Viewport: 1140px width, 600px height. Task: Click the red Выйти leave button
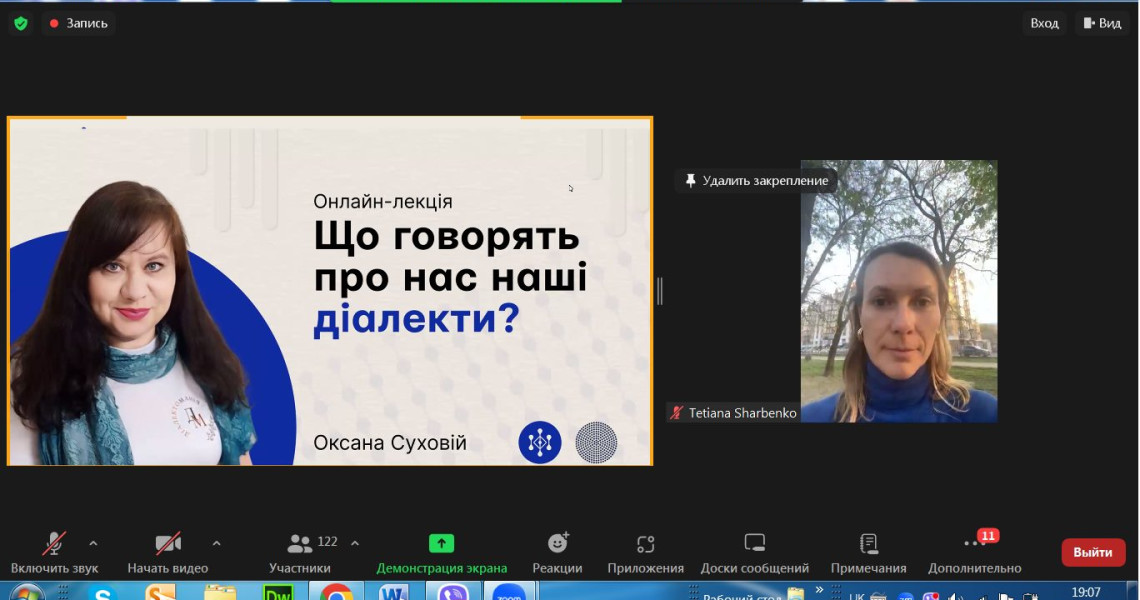(x=1093, y=553)
